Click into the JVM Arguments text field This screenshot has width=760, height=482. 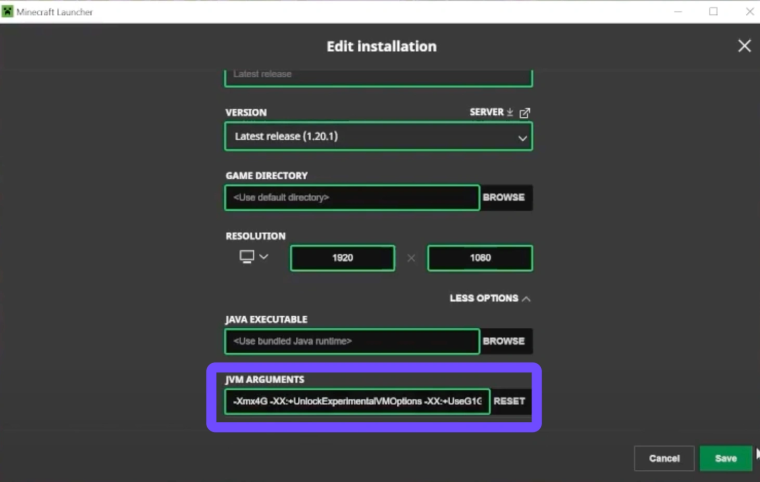click(357, 401)
